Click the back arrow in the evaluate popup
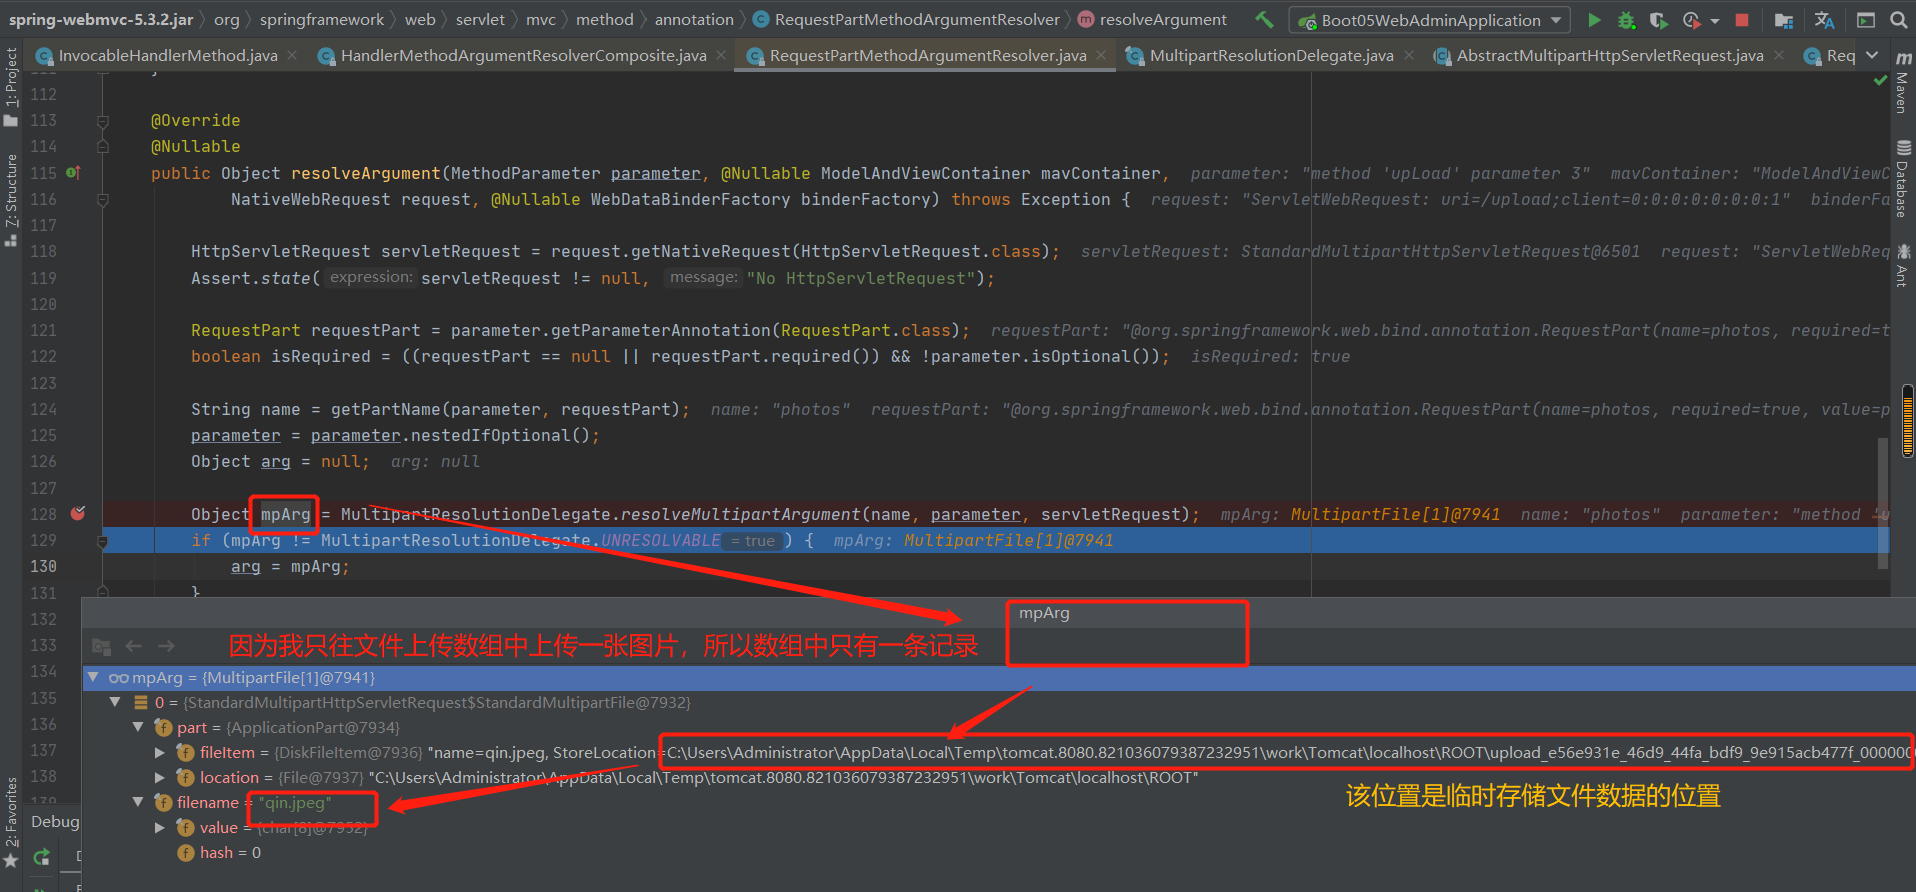This screenshot has width=1916, height=892. (134, 646)
